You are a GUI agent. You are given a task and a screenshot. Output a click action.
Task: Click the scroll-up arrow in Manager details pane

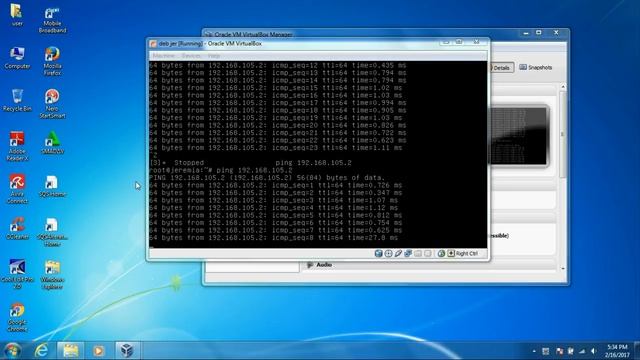coord(563,87)
